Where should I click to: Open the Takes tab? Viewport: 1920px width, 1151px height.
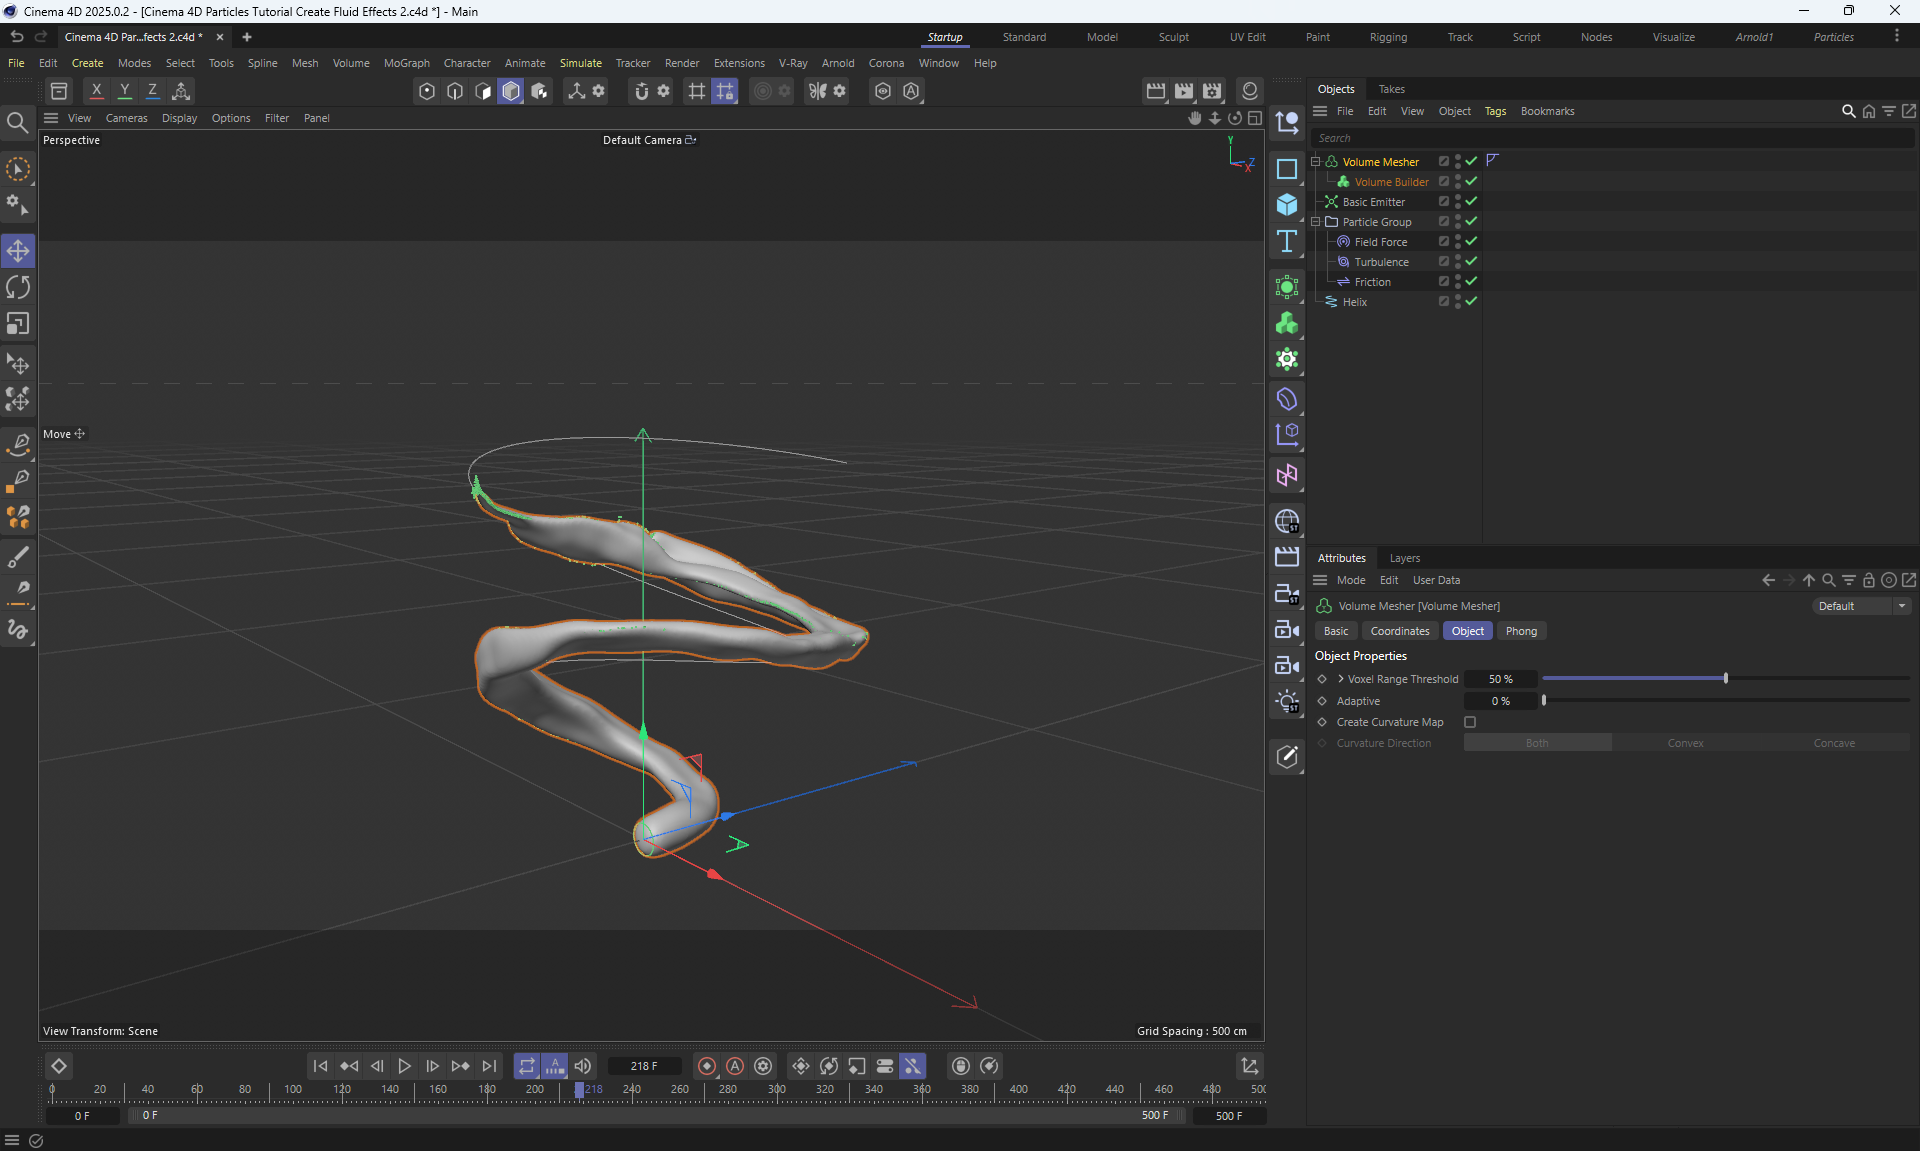pos(1391,89)
